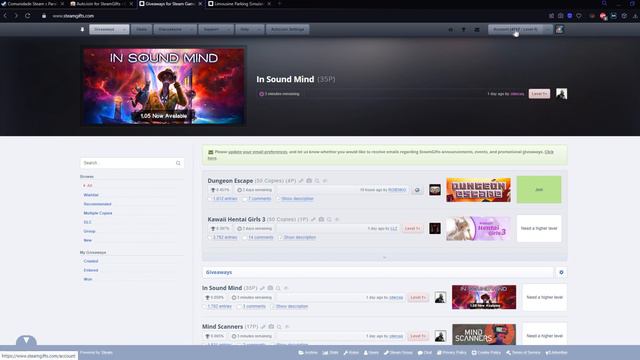
Task: Open giveaways settings gear icon
Action: click(561, 272)
